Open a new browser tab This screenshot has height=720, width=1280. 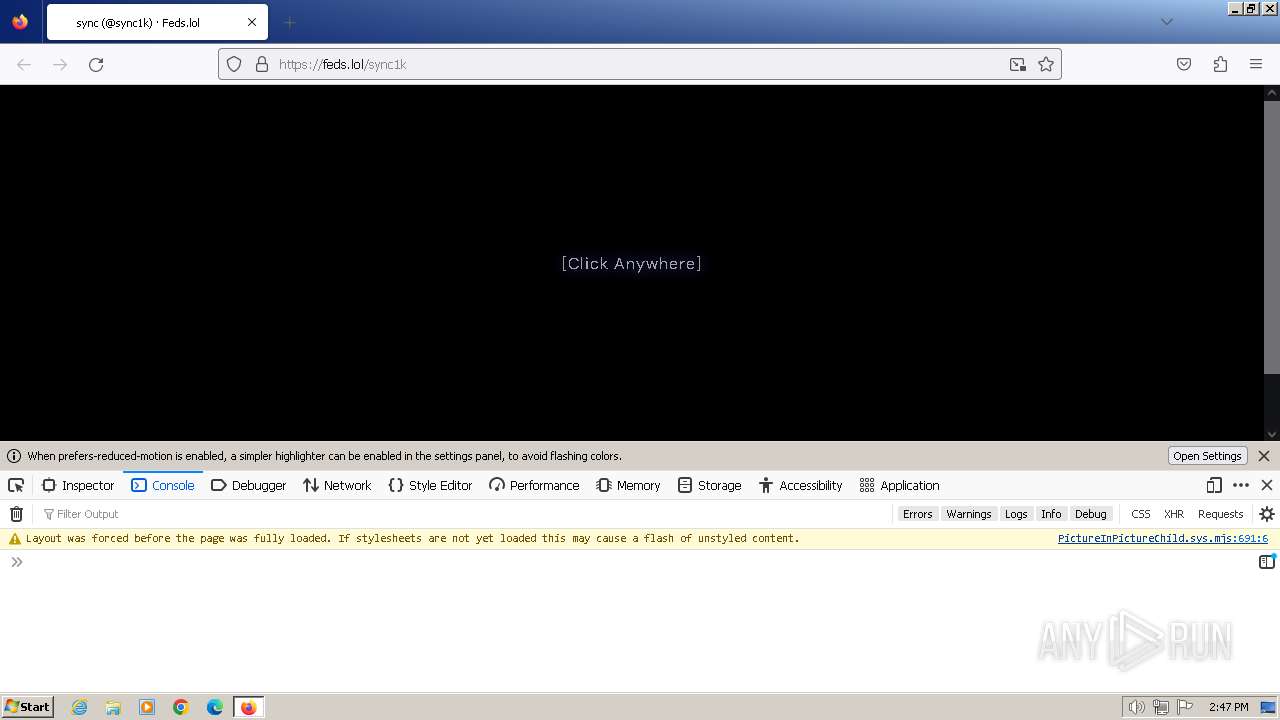tap(289, 22)
